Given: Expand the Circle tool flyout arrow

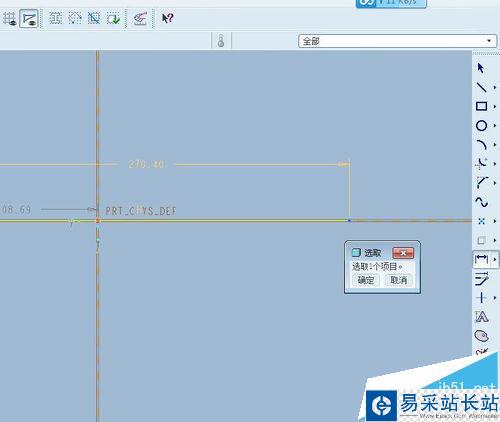Looking at the screenshot, I should coord(495,126).
